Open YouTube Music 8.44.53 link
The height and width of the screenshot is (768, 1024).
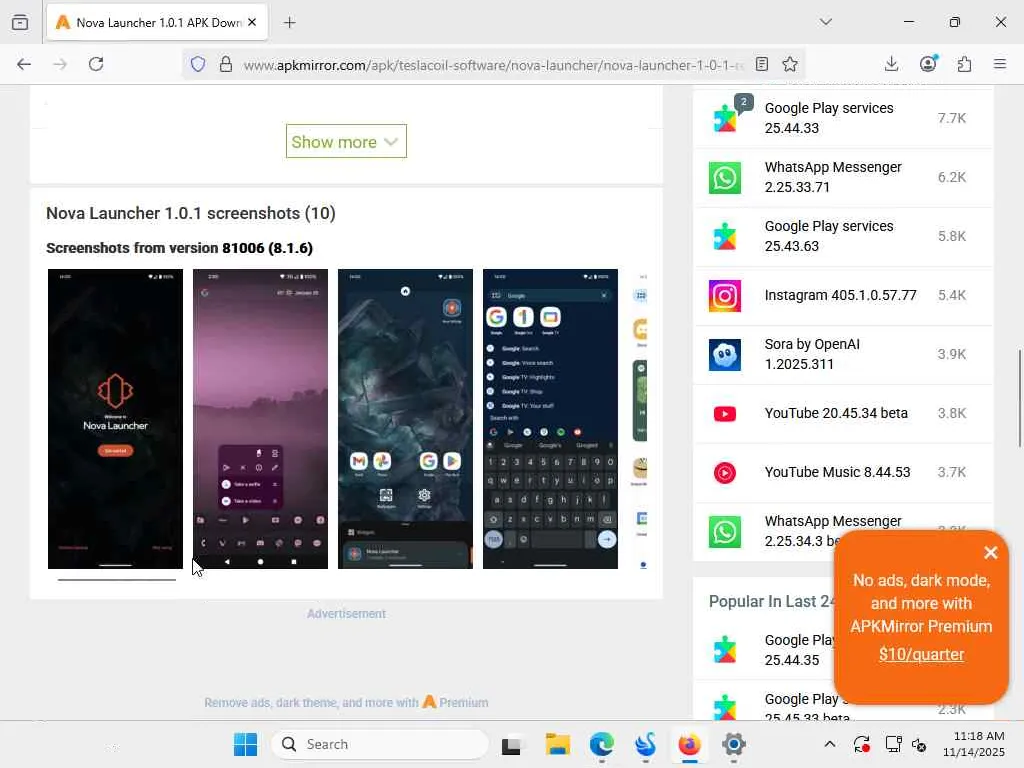point(837,472)
